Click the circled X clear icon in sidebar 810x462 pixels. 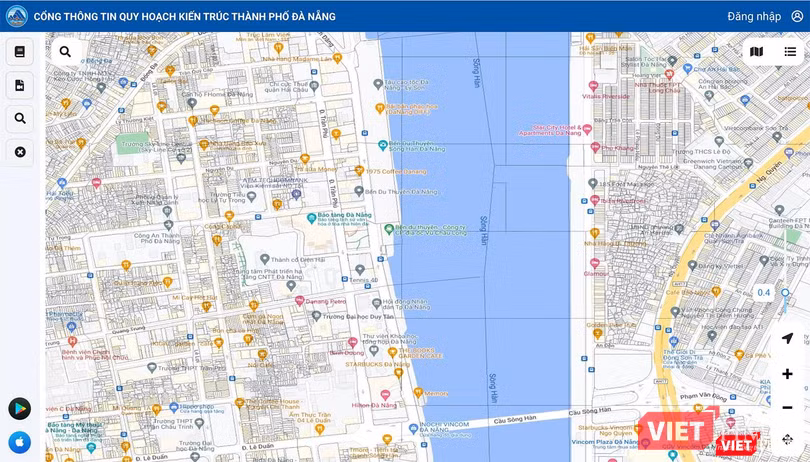tap(20, 152)
